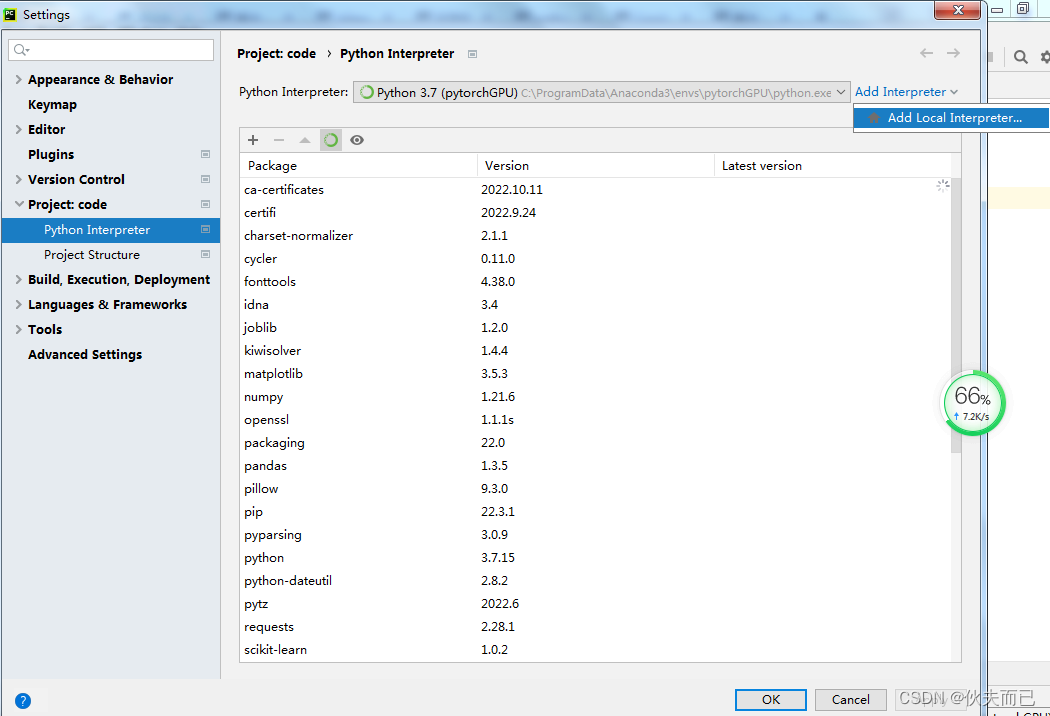The image size is (1050, 716).
Task: Click the Latest version column header
Action: pos(832,165)
